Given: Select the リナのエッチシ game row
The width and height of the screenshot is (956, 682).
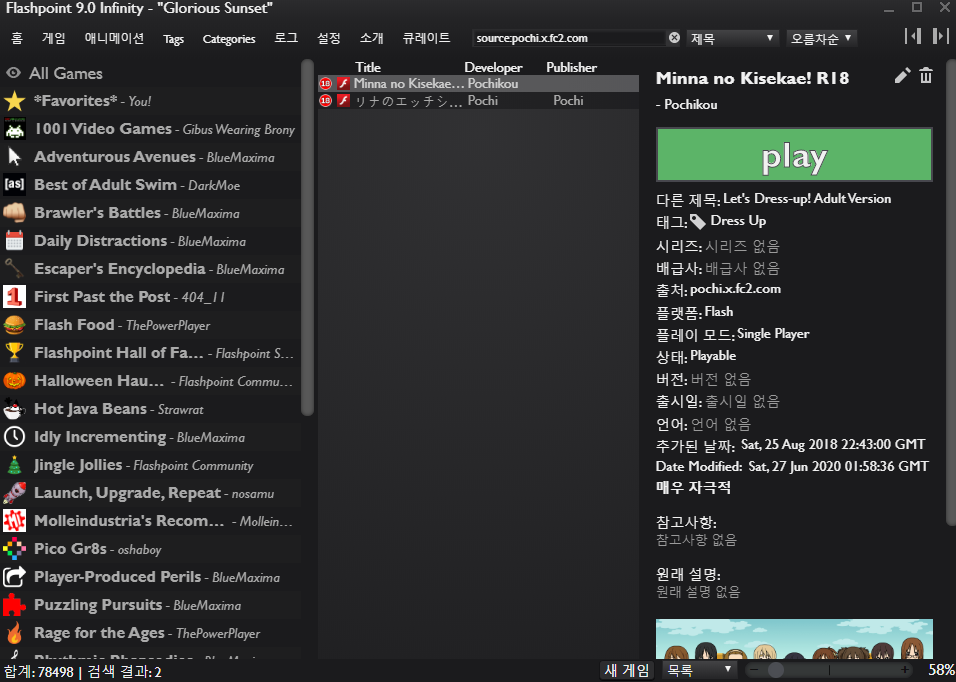Looking at the screenshot, I should tap(479, 101).
